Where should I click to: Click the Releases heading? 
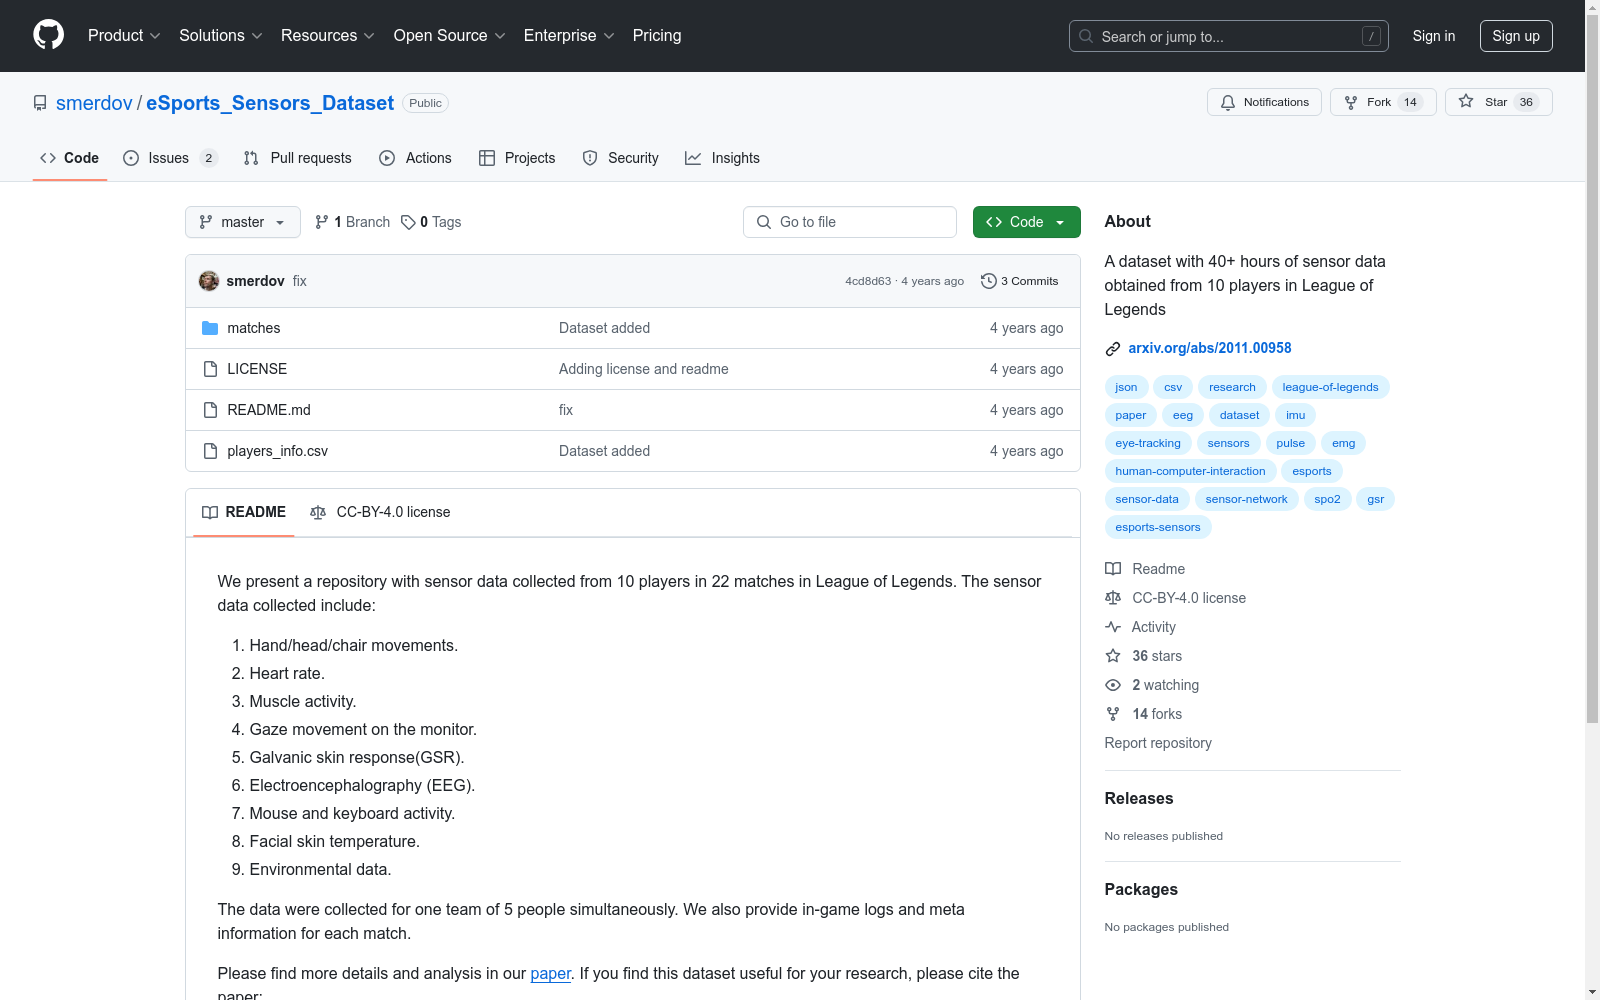click(1139, 798)
